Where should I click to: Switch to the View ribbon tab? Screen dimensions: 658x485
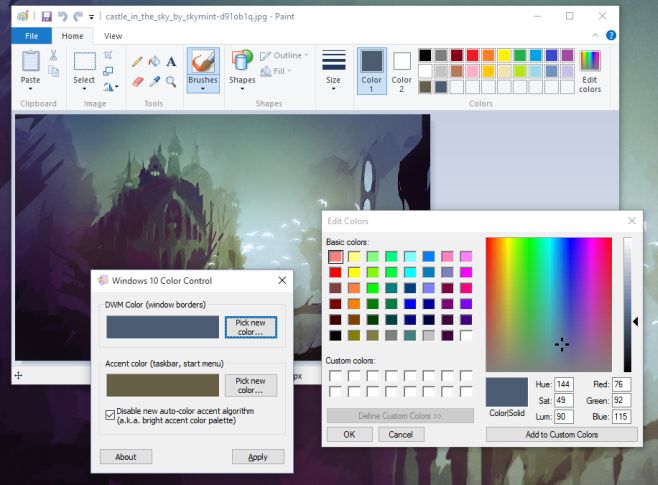pos(113,36)
